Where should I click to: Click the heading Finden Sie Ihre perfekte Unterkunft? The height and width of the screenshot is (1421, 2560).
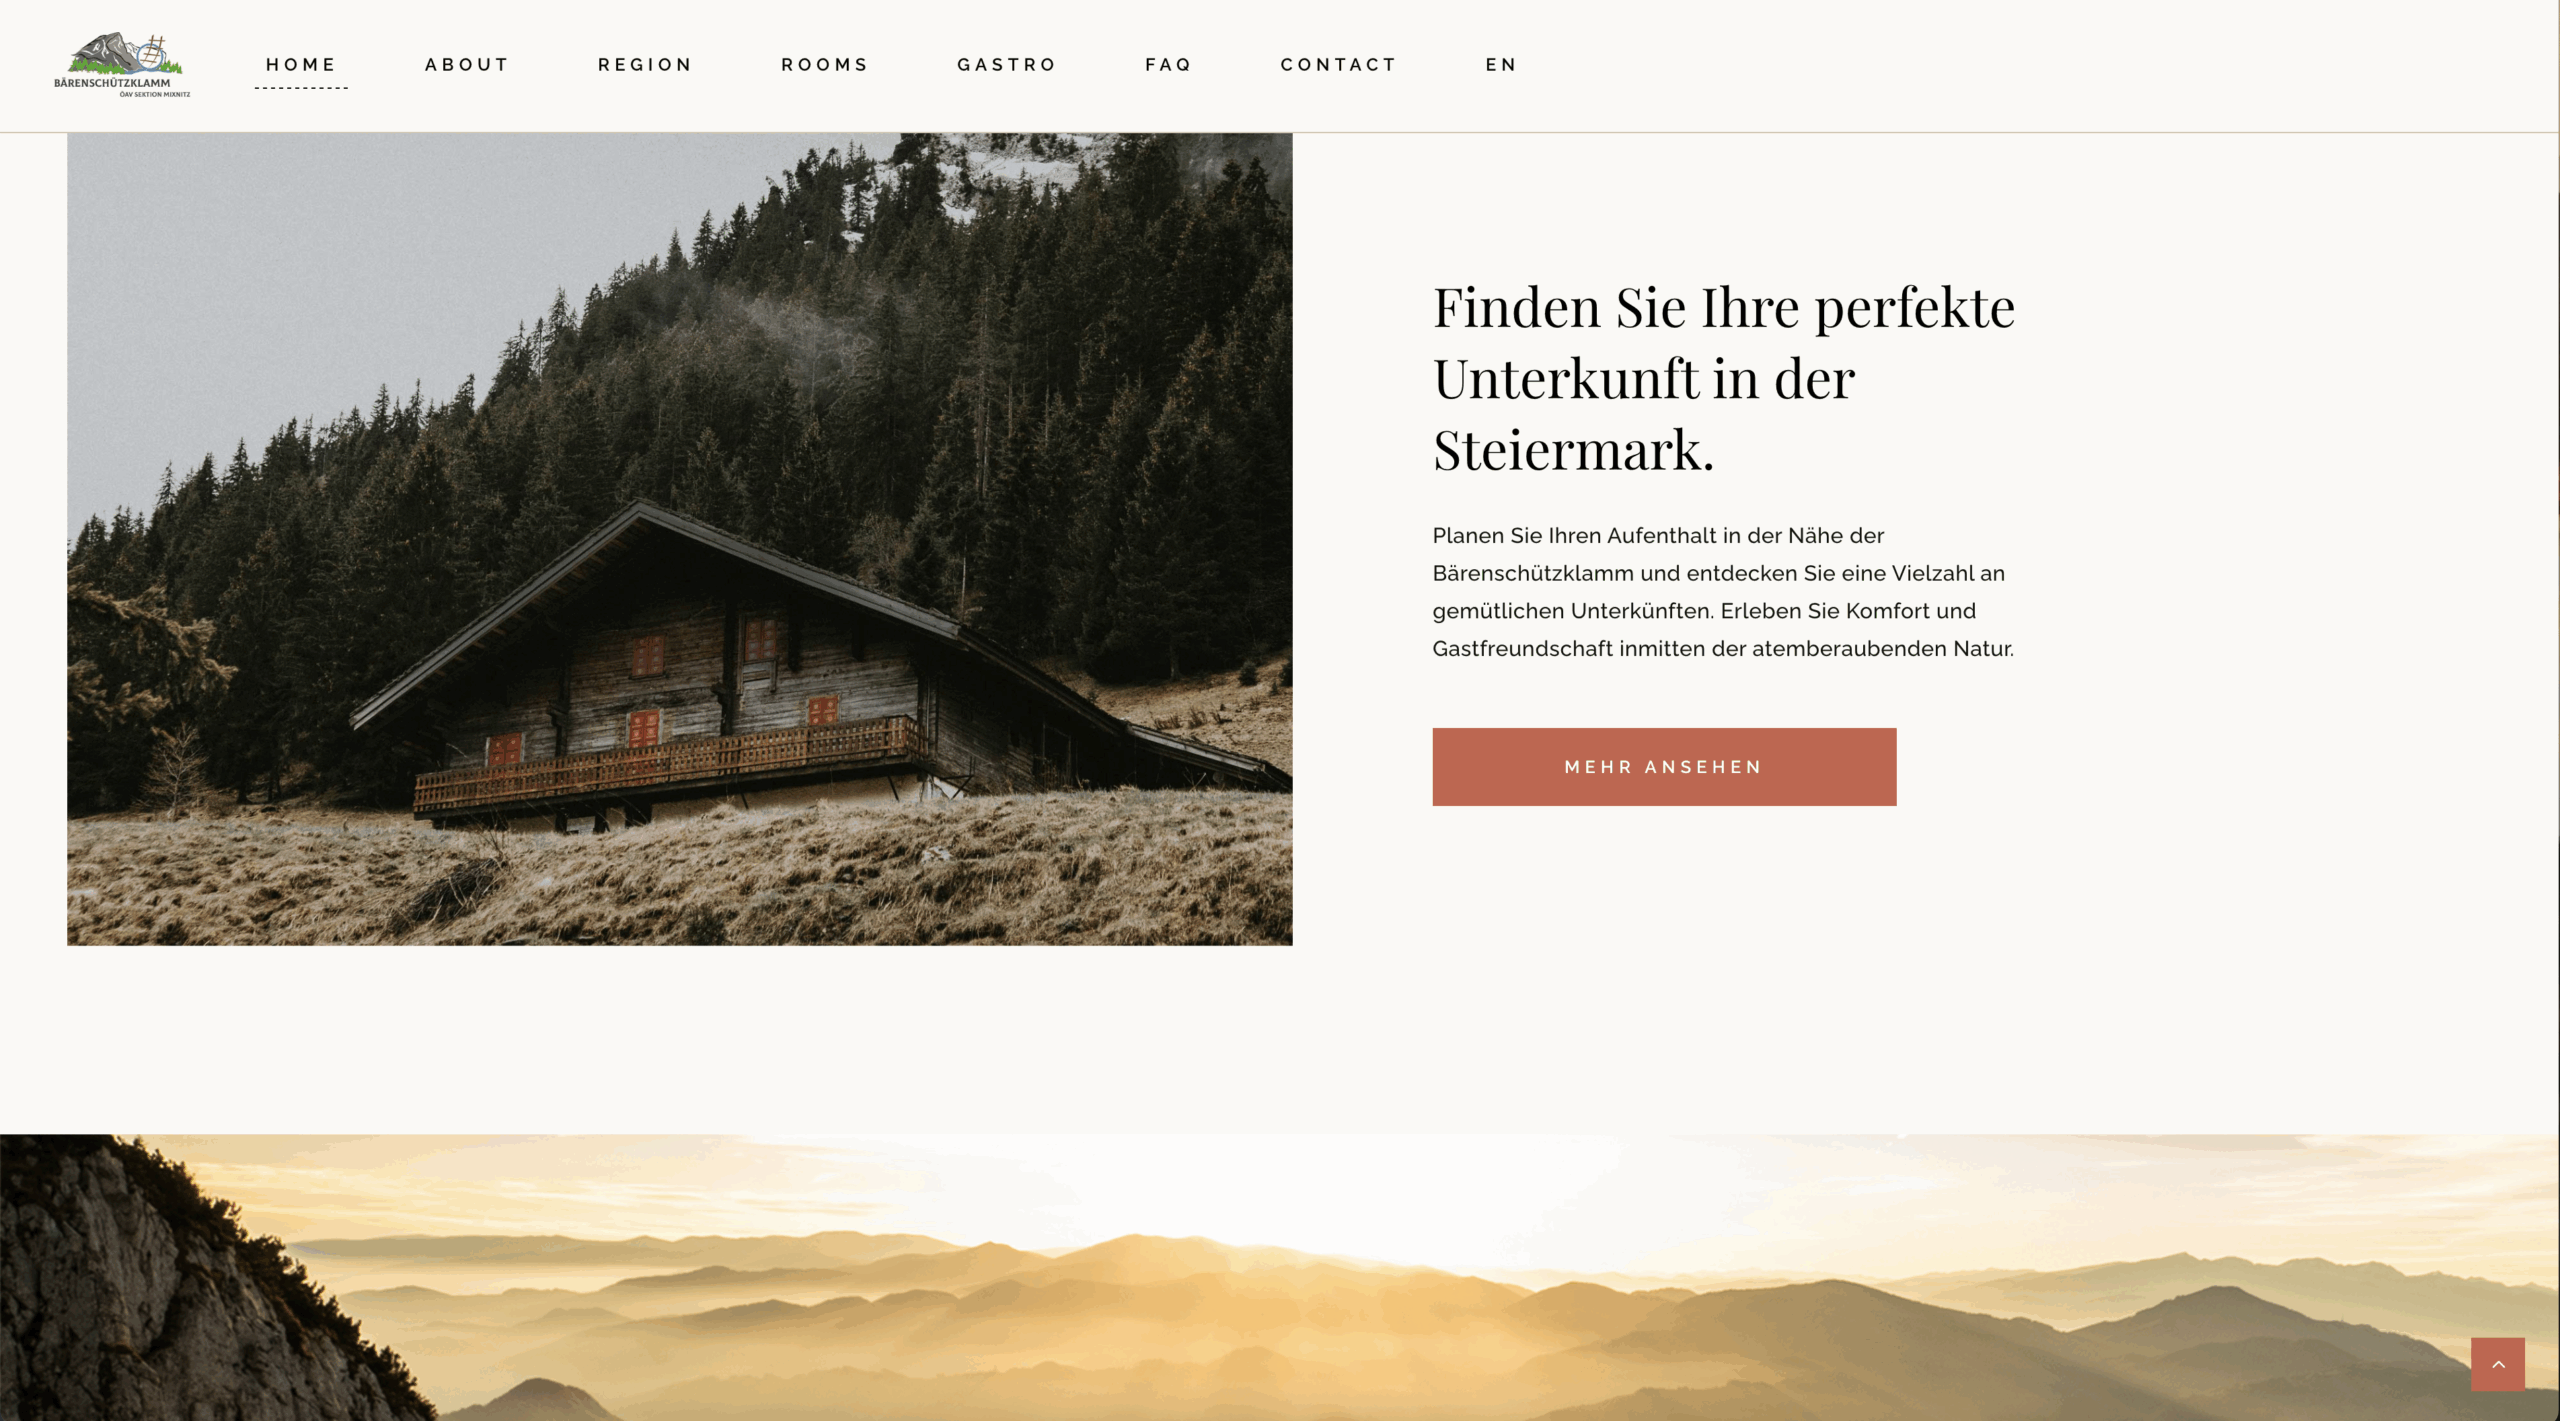[x=1724, y=378]
